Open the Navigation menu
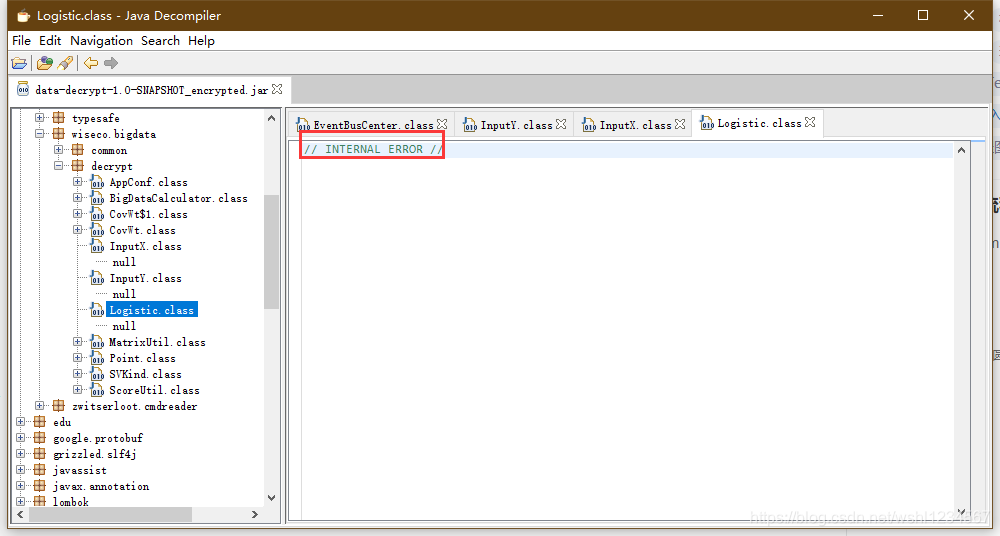The height and width of the screenshot is (536, 1000). point(101,41)
